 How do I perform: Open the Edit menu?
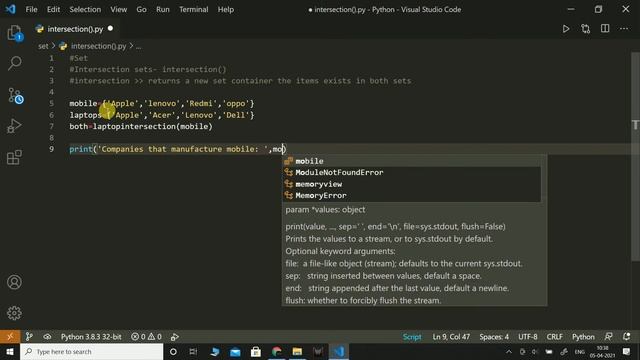coord(53,9)
